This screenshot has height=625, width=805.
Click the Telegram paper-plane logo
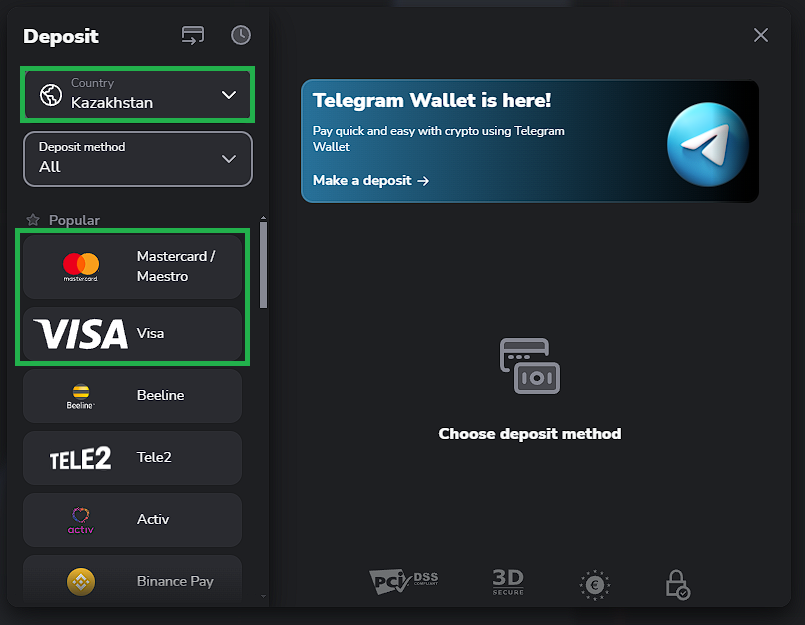click(708, 144)
